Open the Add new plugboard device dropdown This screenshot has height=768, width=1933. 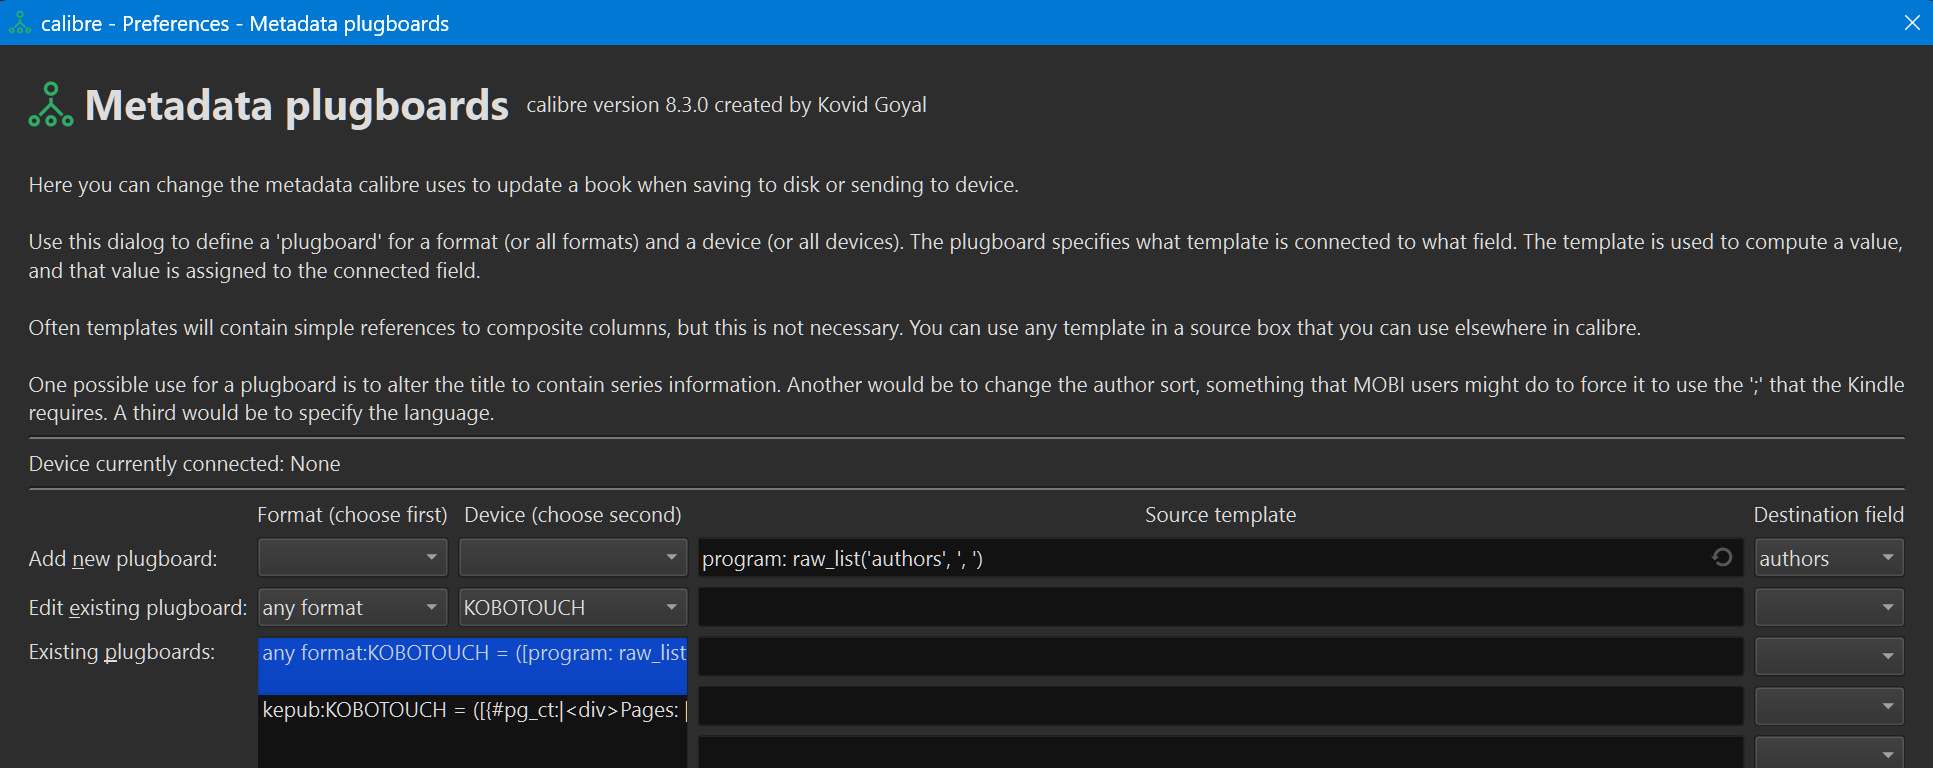click(x=572, y=558)
